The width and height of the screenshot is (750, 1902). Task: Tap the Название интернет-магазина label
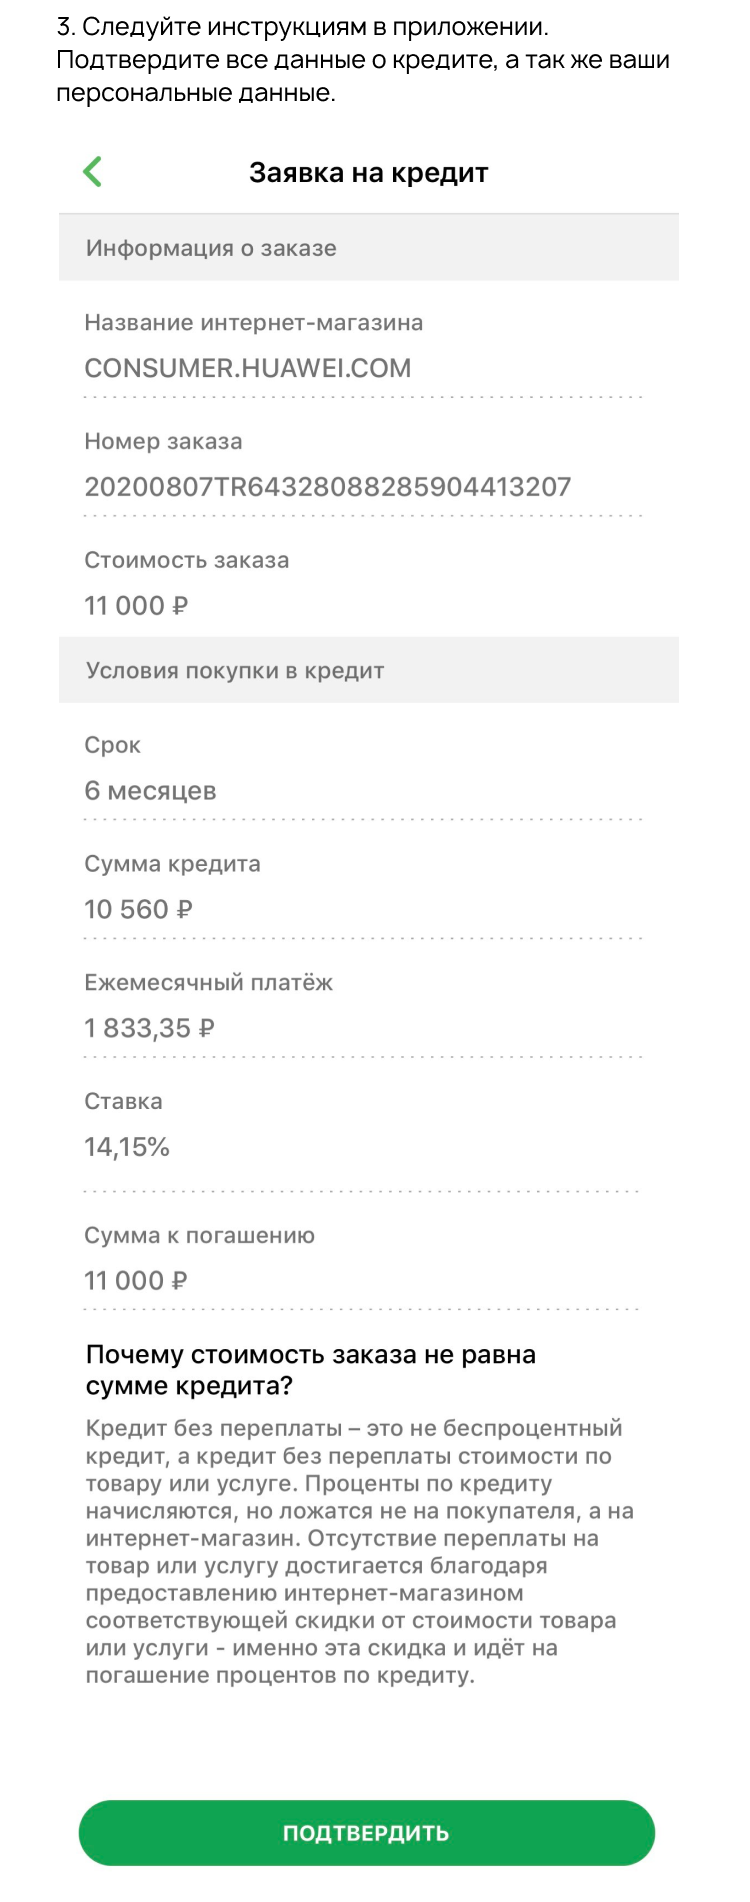(x=253, y=323)
